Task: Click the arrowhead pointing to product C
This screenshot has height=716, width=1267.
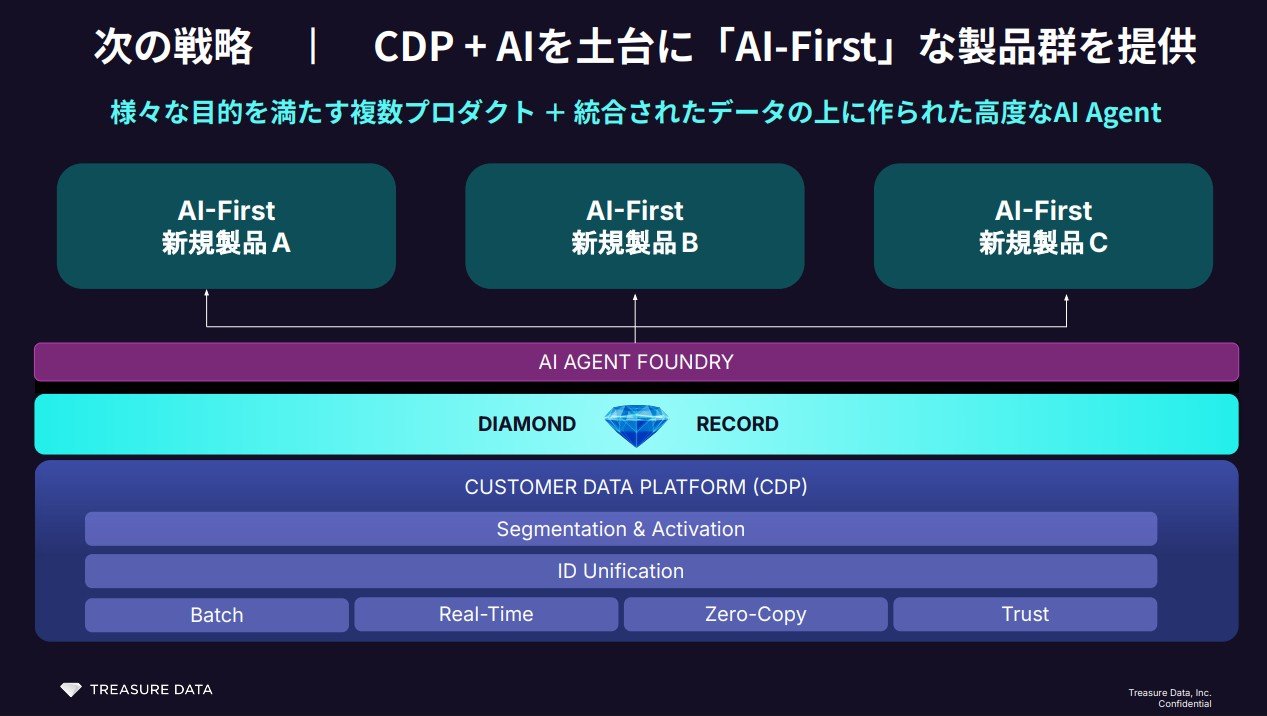Action: [1066, 294]
